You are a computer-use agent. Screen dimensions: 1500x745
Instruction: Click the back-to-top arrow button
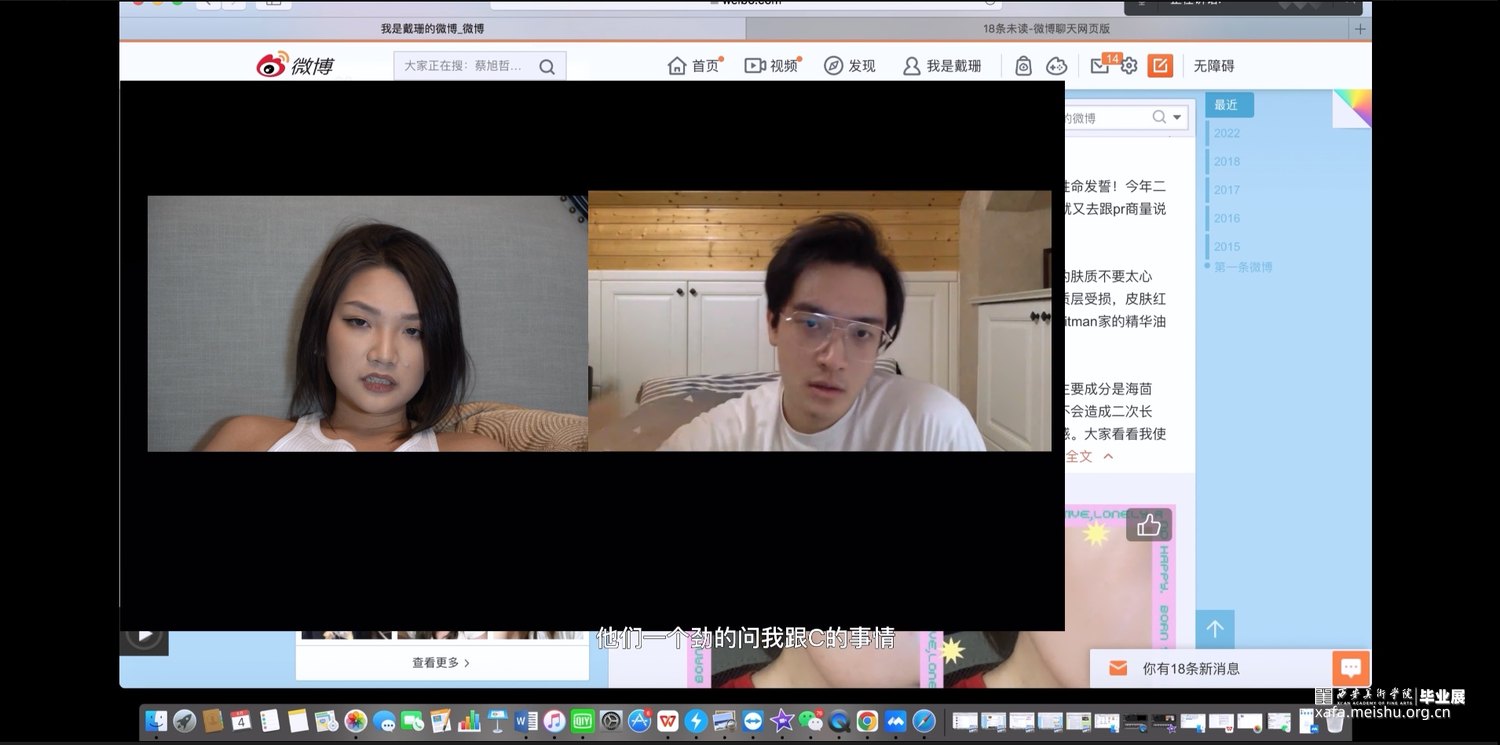click(x=1214, y=629)
